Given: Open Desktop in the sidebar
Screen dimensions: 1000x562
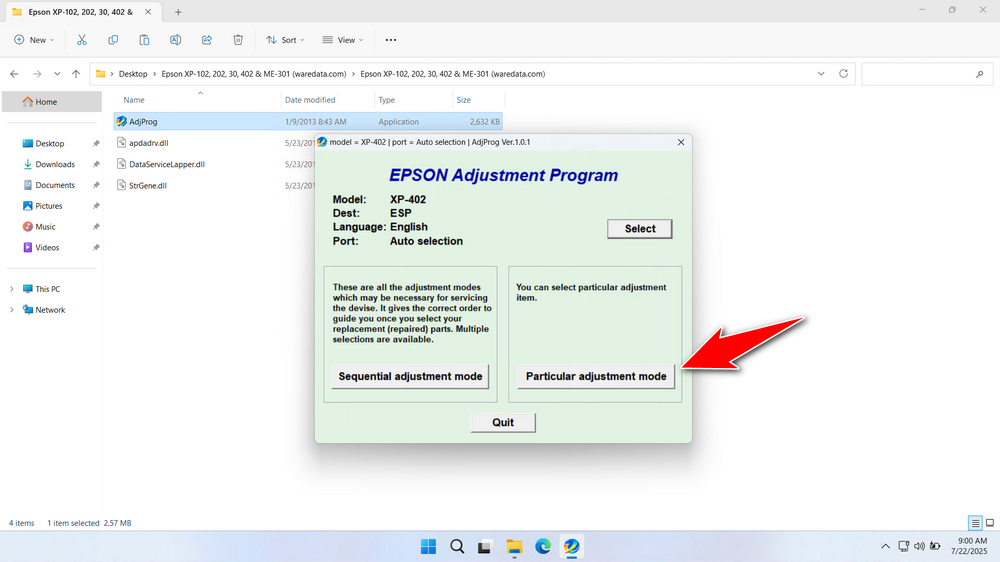Looking at the screenshot, I should click(50, 144).
